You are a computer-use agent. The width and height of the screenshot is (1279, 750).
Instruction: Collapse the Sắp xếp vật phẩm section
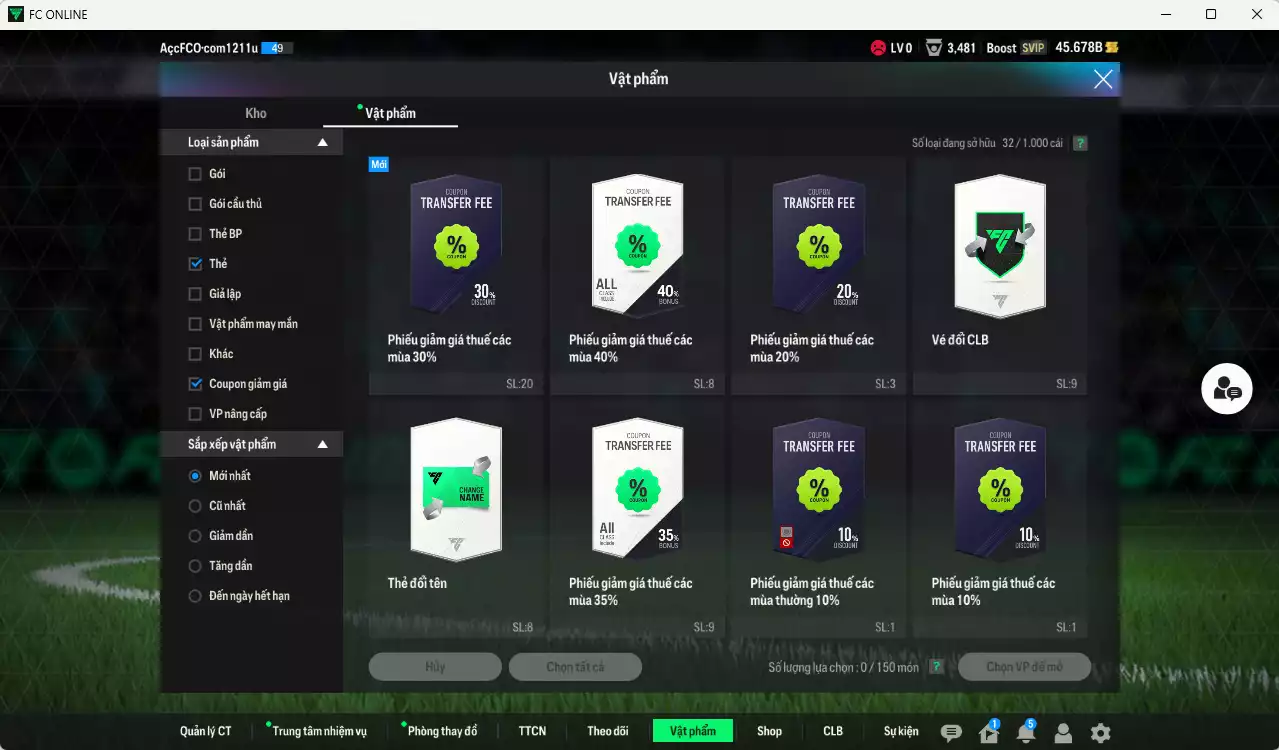(x=322, y=444)
